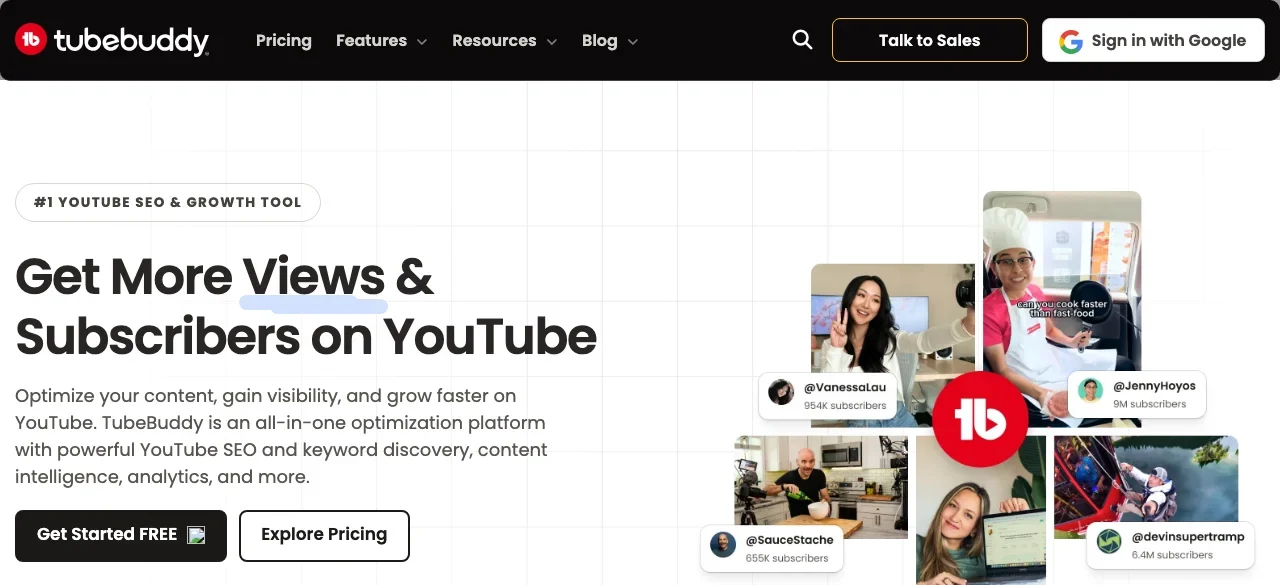Click the 954K subscribers text

point(845,406)
